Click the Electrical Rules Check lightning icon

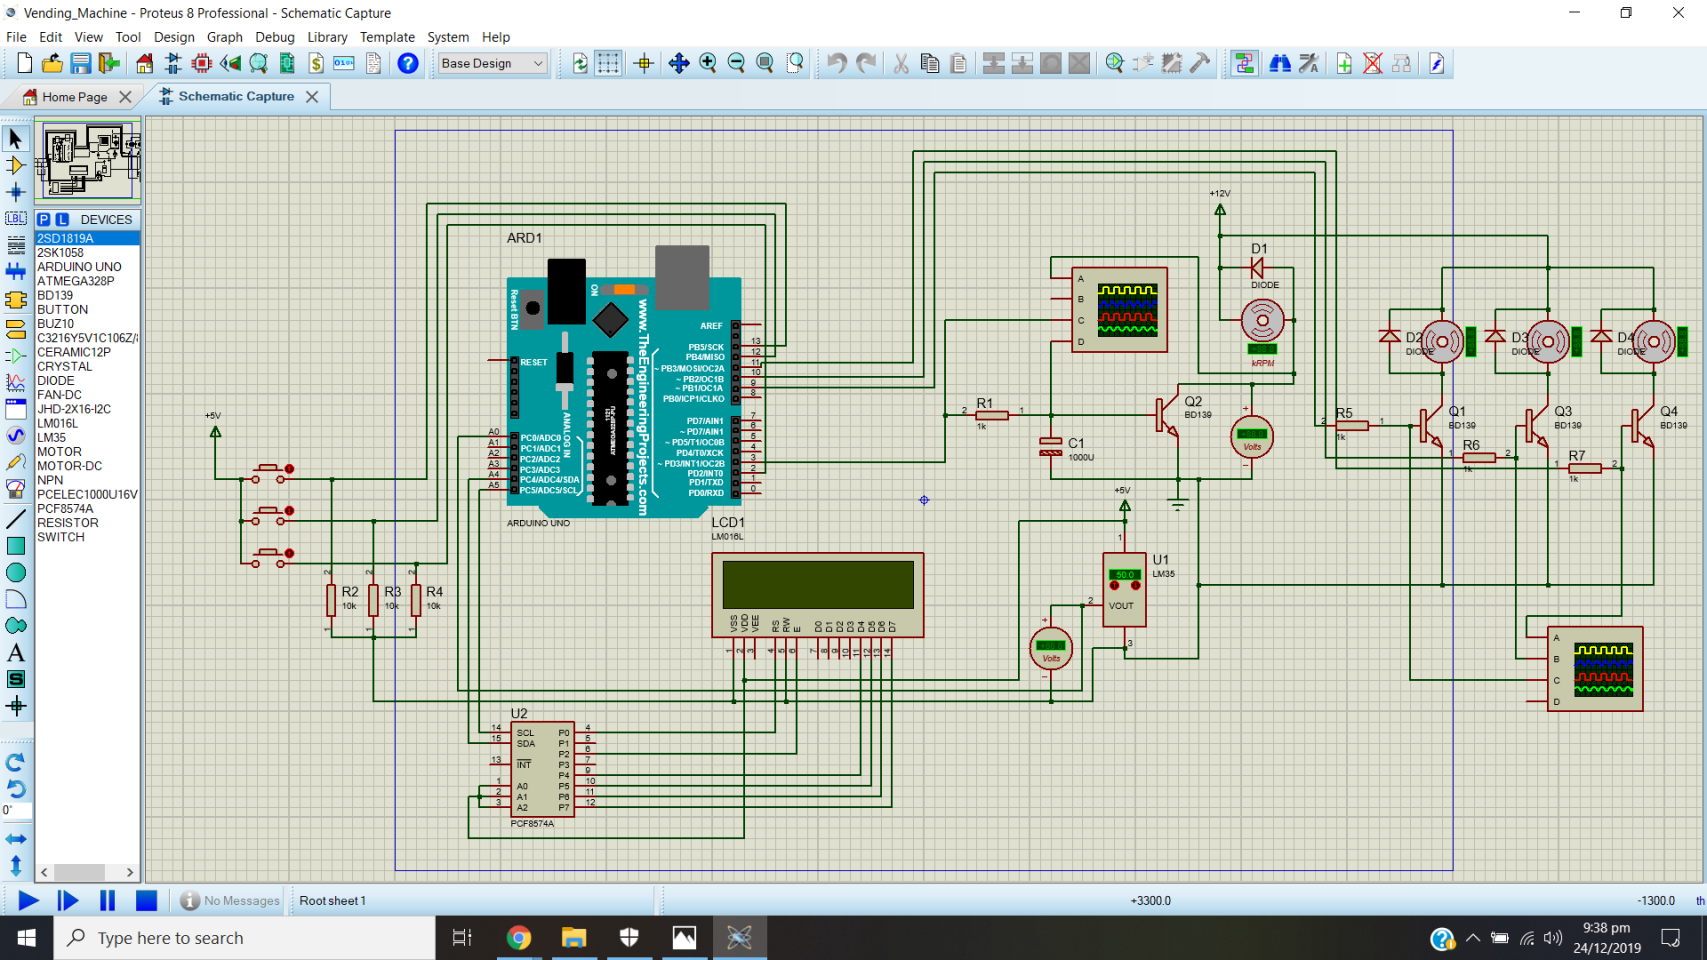coord(1437,63)
